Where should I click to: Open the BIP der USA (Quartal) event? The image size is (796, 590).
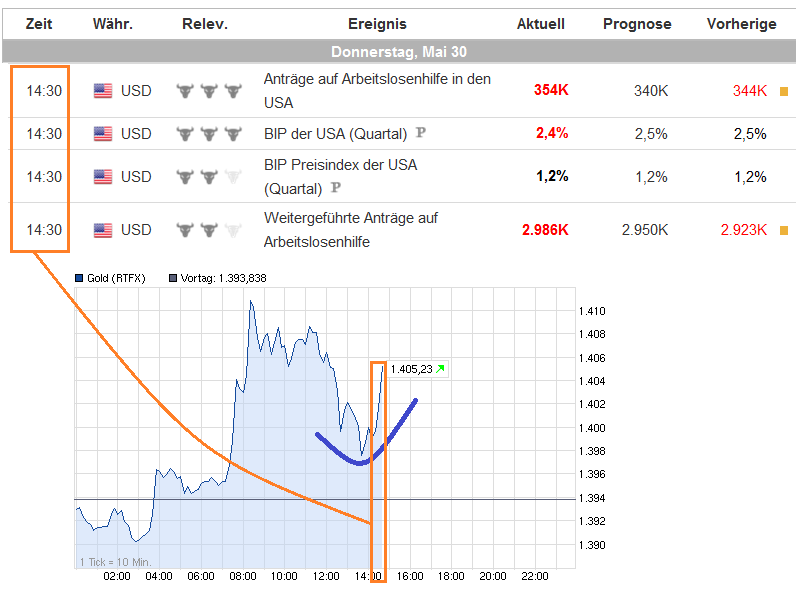pyautogui.click(x=335, y=134)
